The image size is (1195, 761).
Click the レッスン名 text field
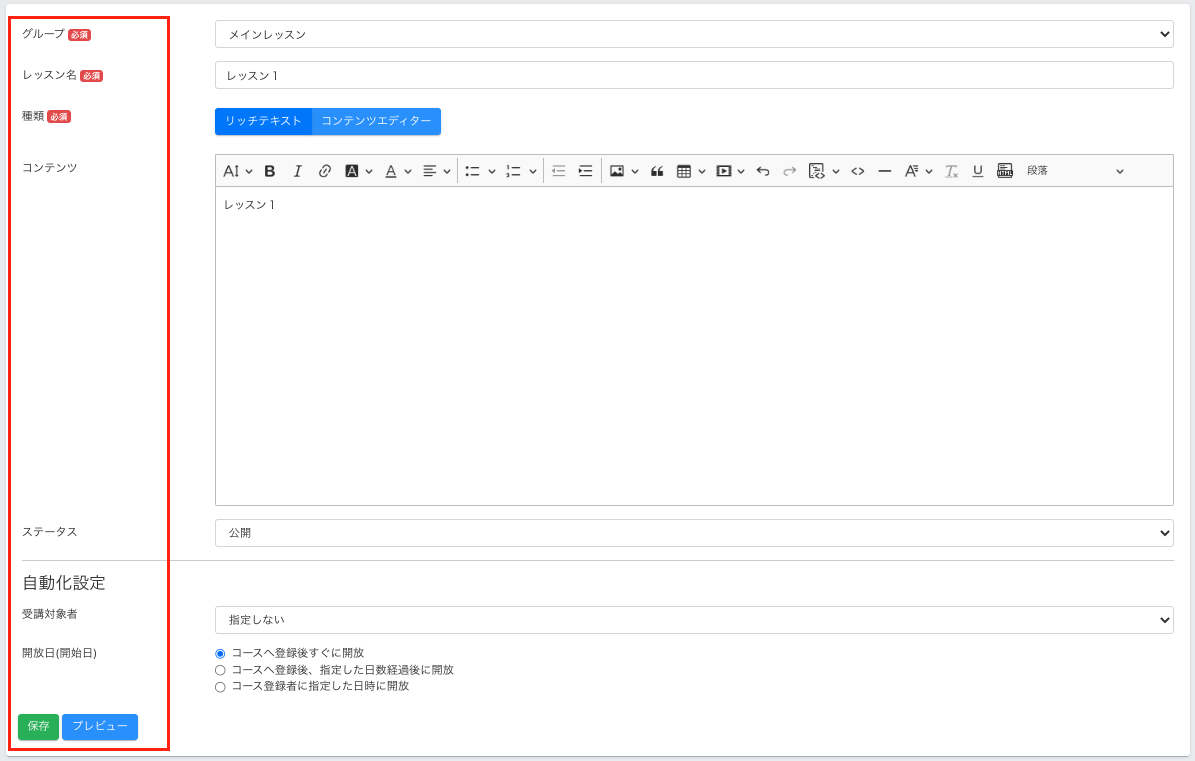(693, 75)
